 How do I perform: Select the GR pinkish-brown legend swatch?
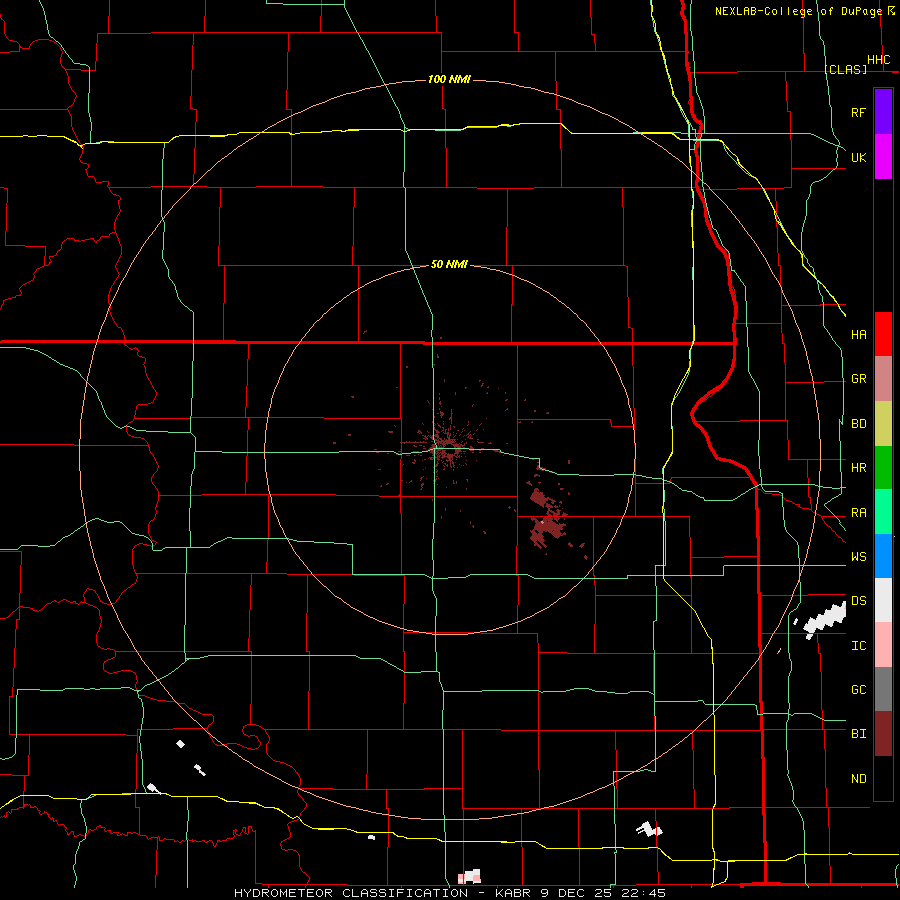(x=883, y=379)
